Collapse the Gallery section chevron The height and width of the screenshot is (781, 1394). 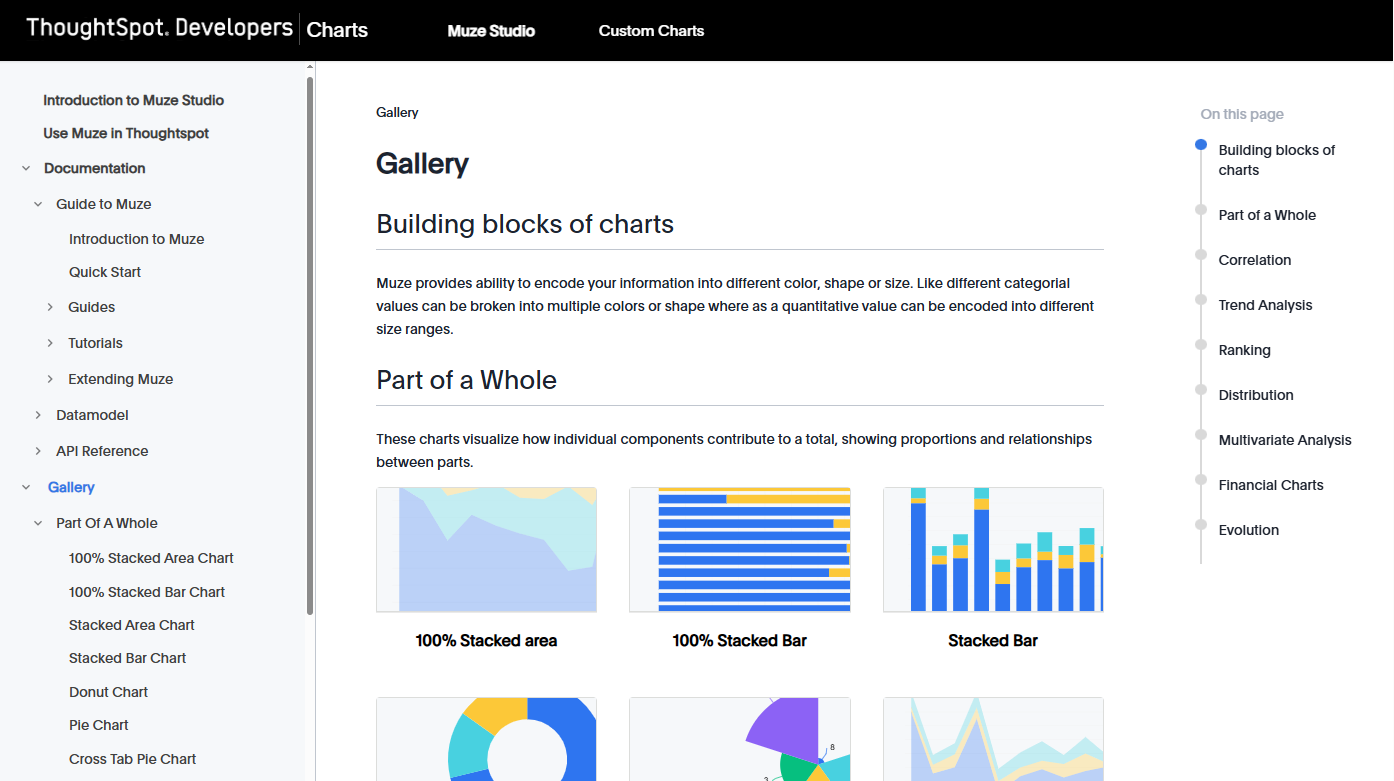[26, 487]
